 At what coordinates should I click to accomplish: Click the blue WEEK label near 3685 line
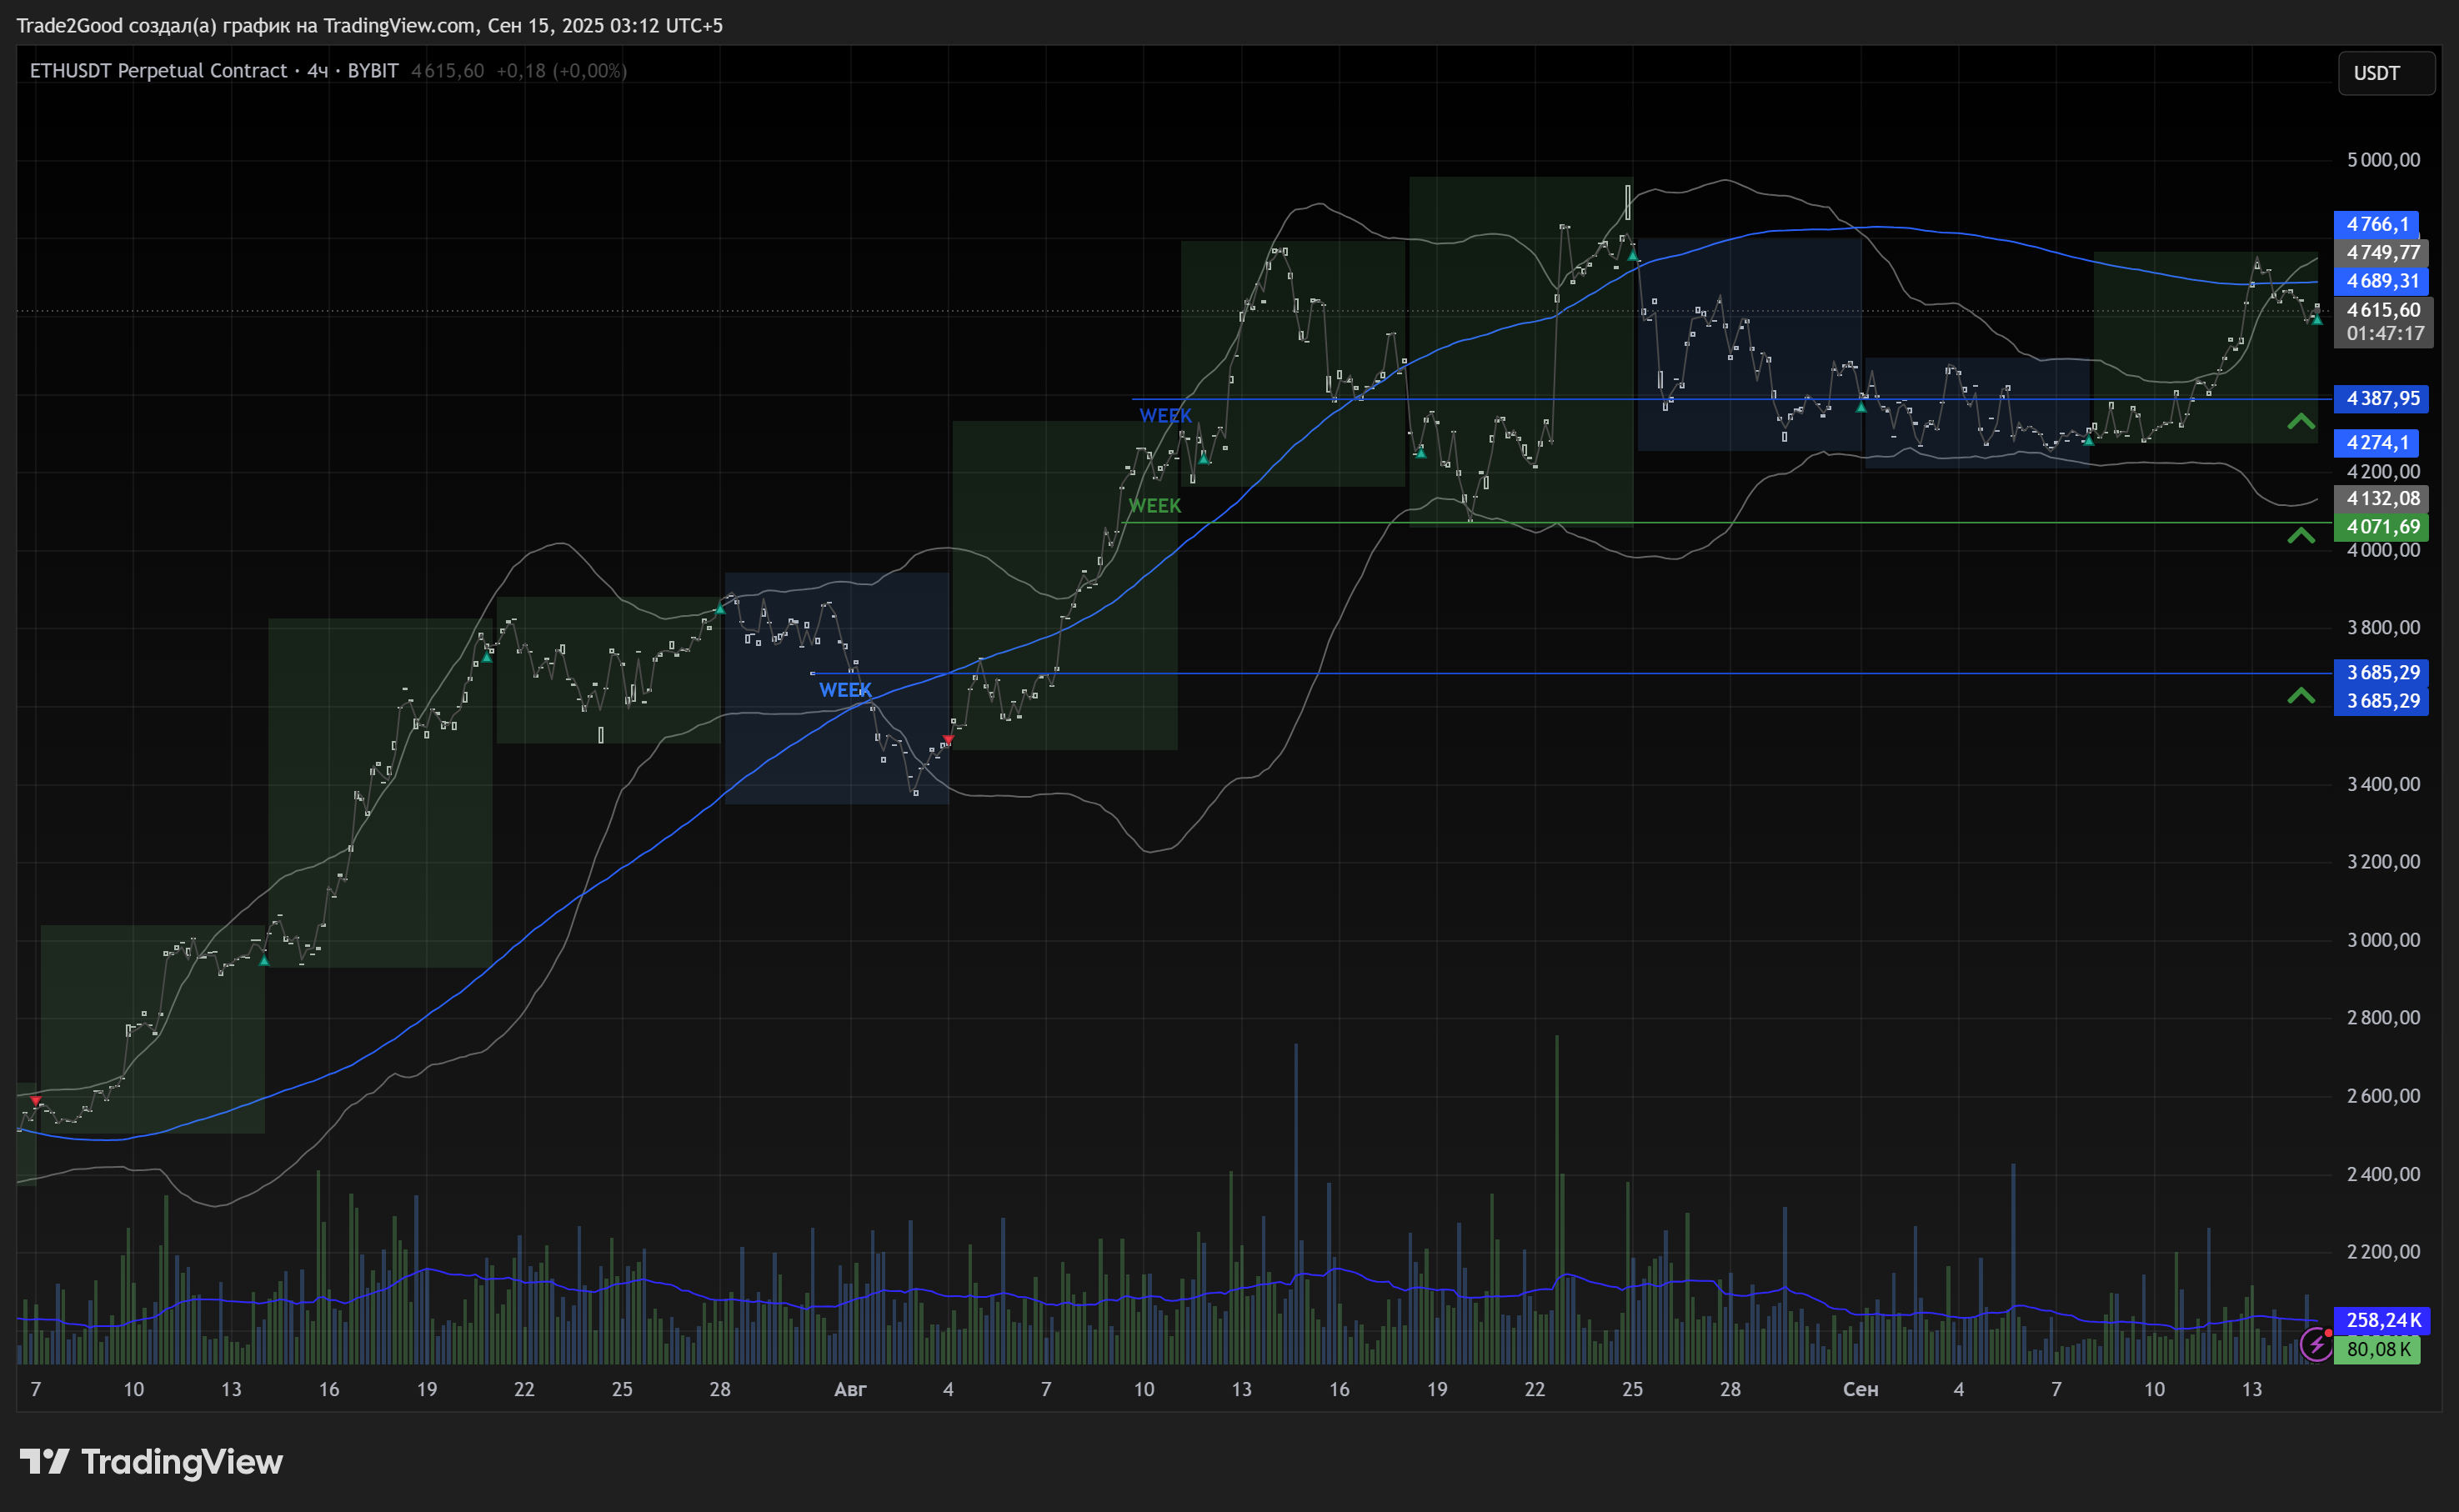pos(845,690)
